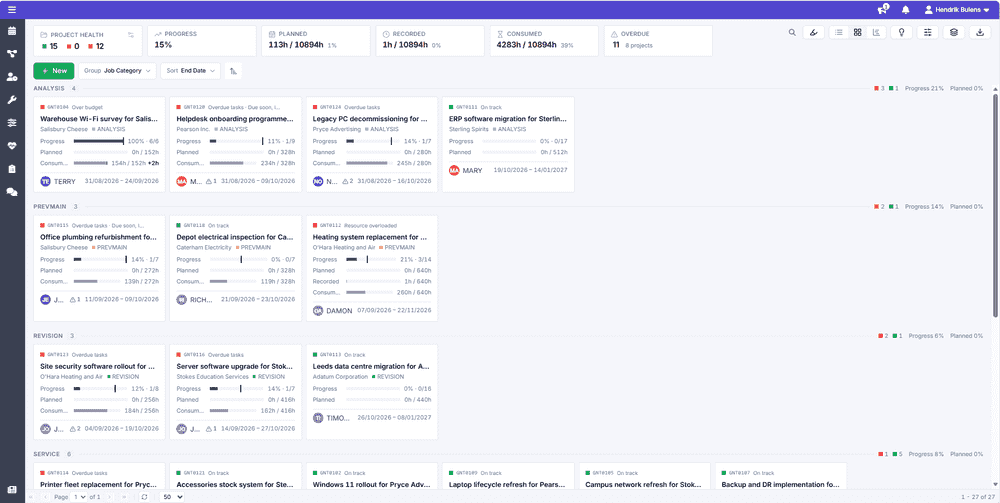Click the lightbulb tips icon

(x=901, y=33)
